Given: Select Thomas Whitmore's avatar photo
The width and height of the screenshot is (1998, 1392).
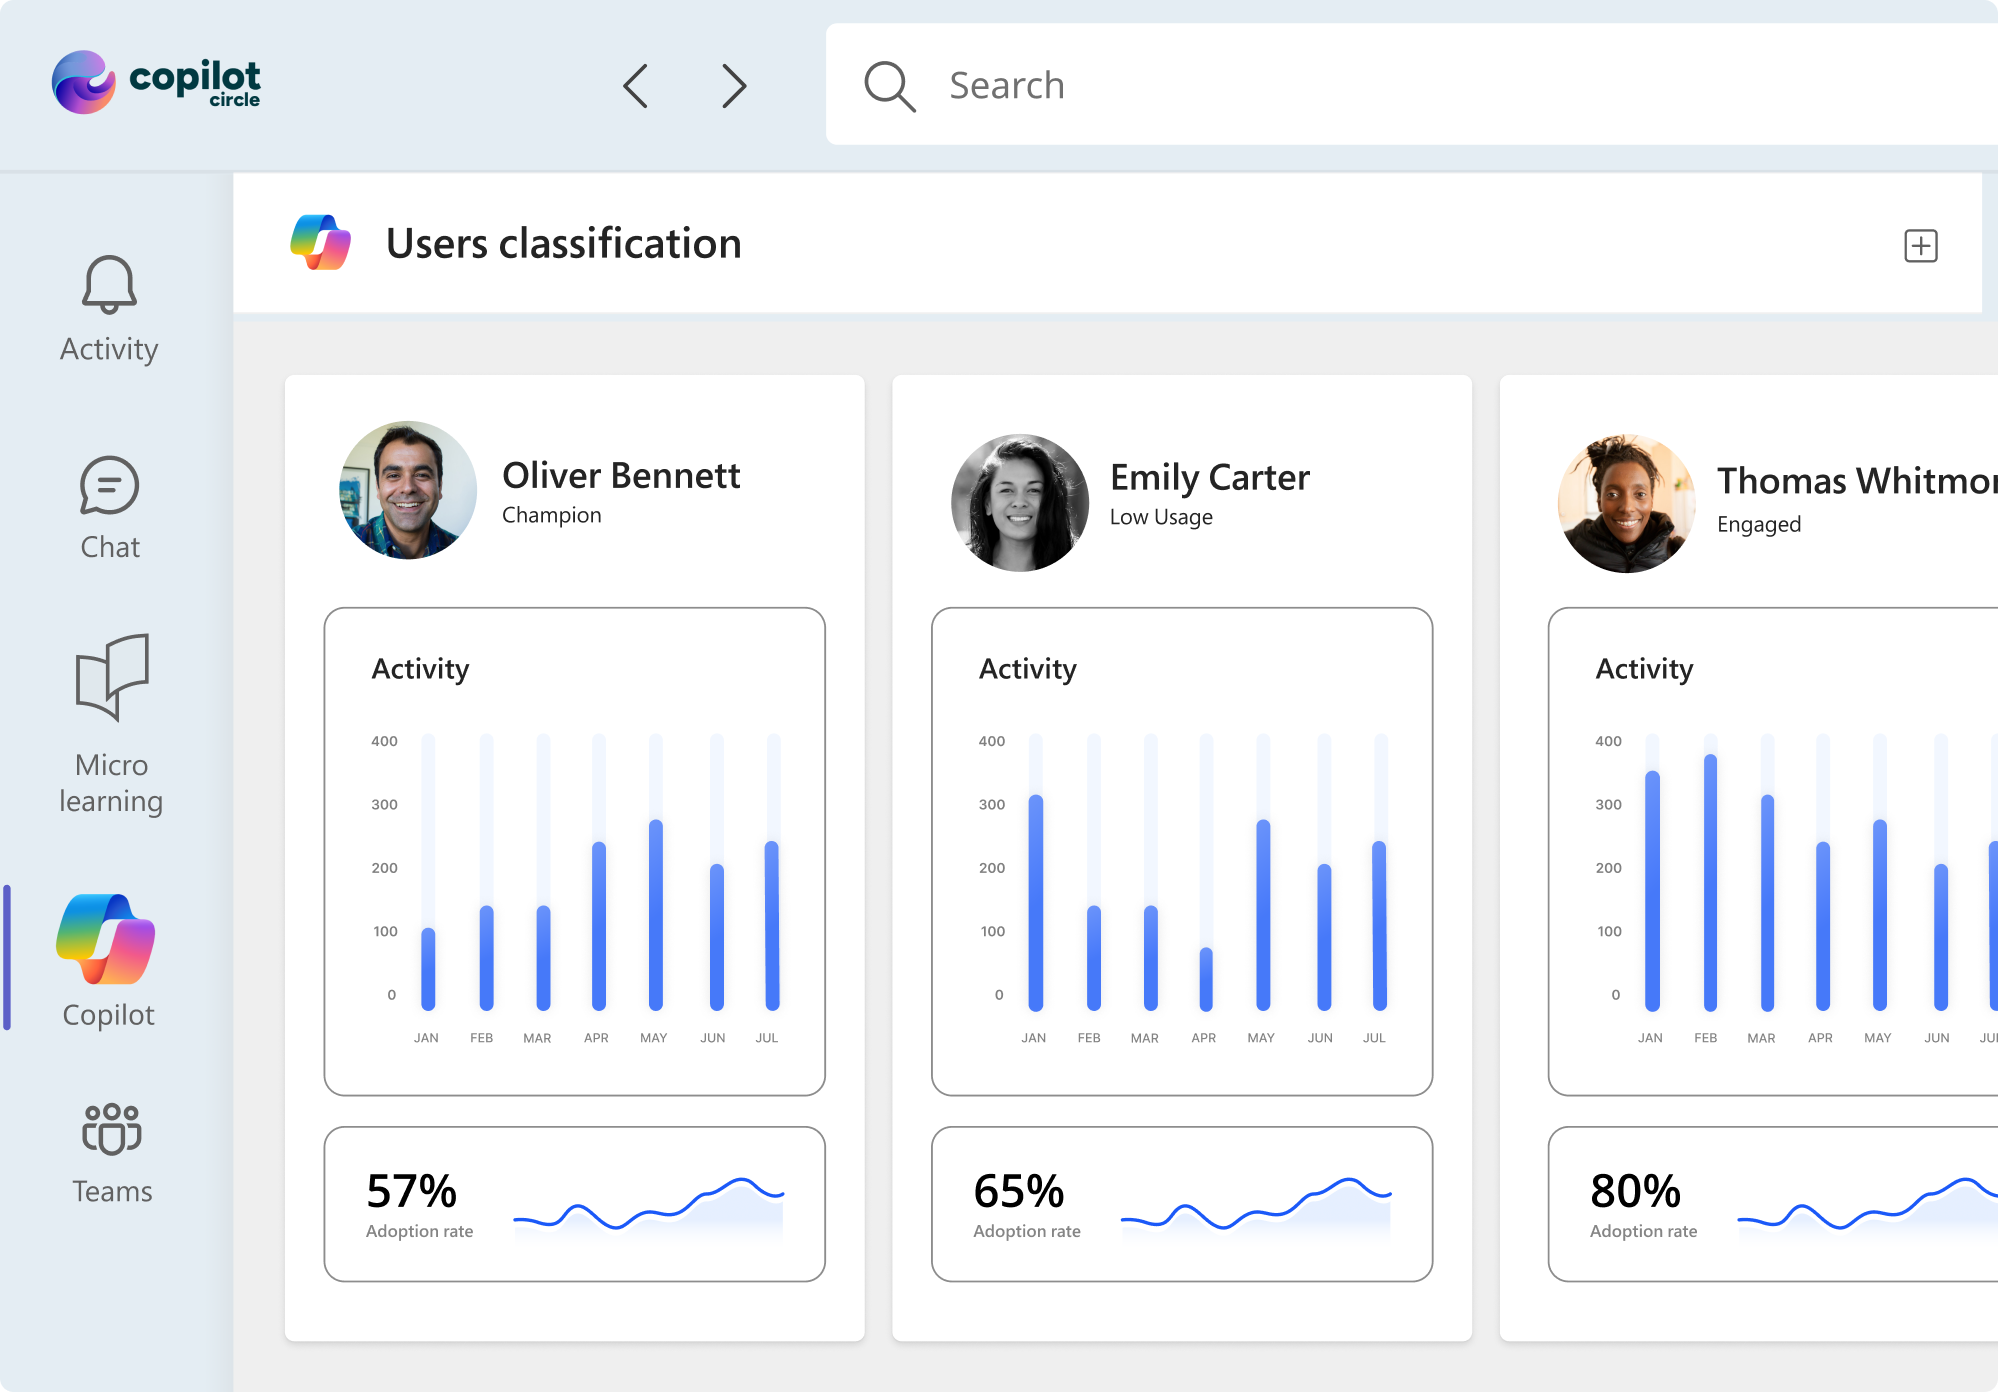Looking at the screenshot, I should [1626, 503].
